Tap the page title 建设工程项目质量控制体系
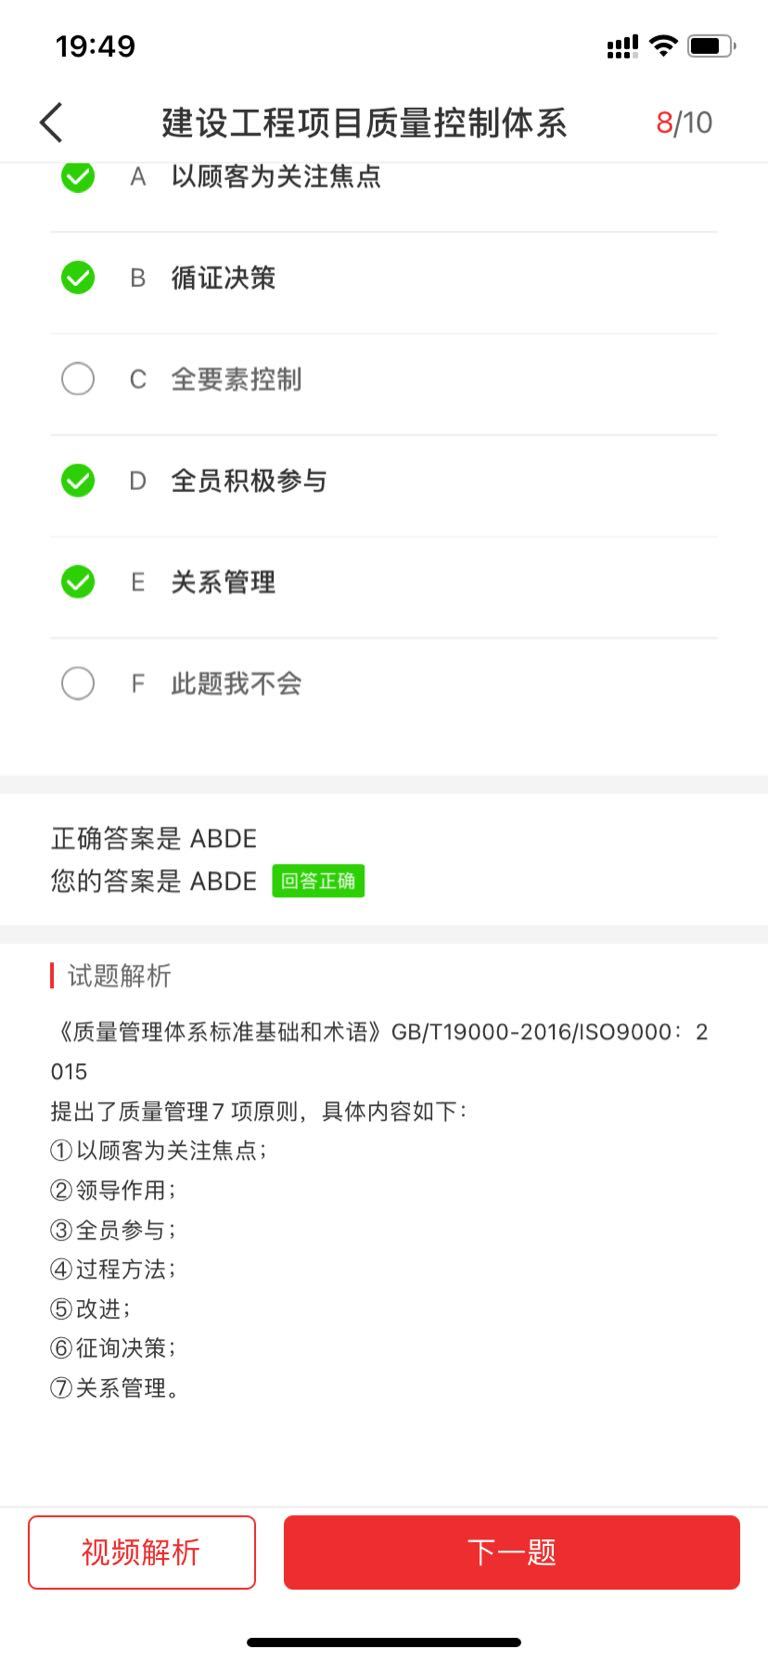Image resolution: width=768 pixels, height=1662 pixels. coord(364,123)
